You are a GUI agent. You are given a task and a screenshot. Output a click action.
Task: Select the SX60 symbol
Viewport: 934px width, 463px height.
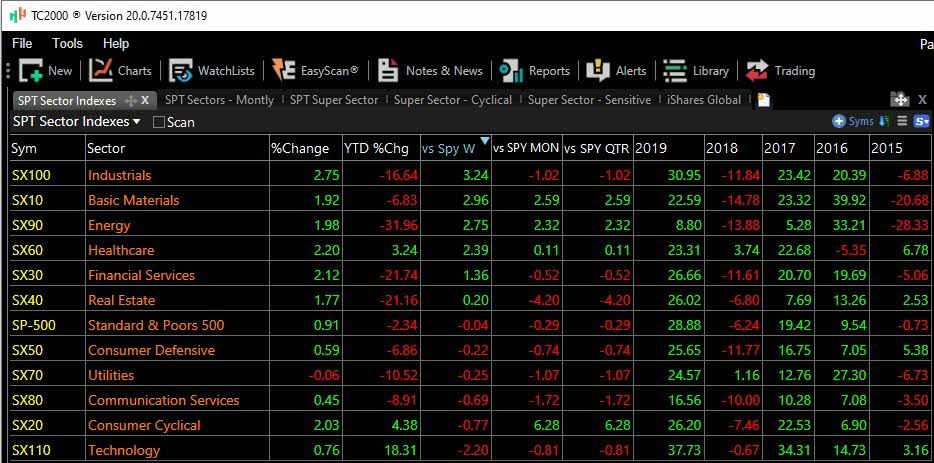pos(27,250)
